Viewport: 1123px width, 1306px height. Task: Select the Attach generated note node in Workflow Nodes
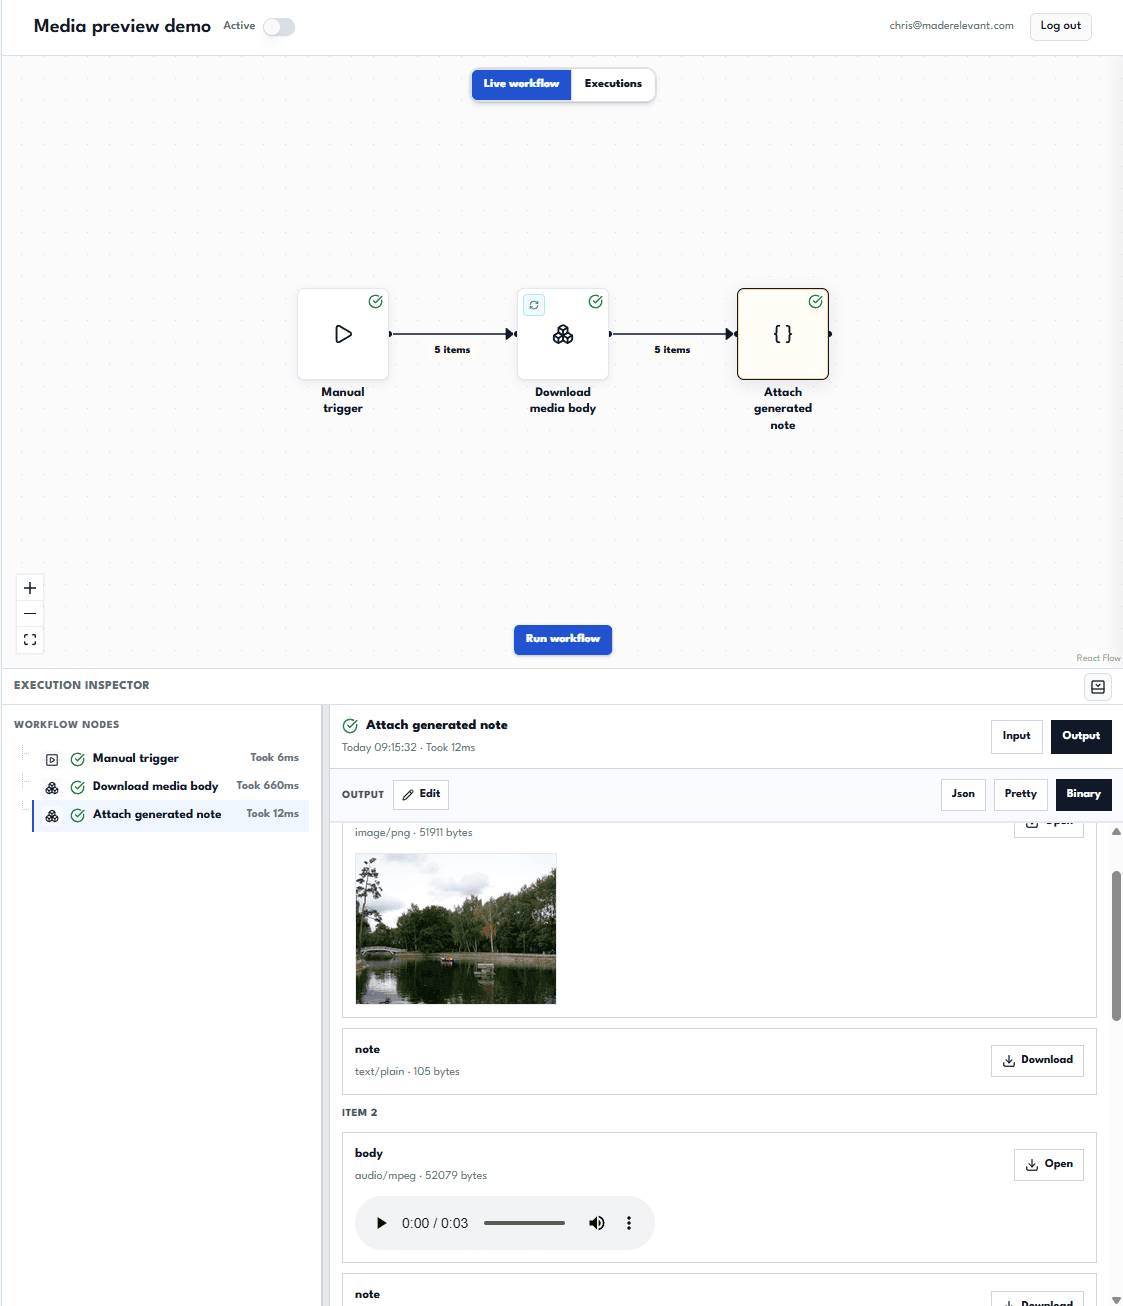(x=156, y=814)
